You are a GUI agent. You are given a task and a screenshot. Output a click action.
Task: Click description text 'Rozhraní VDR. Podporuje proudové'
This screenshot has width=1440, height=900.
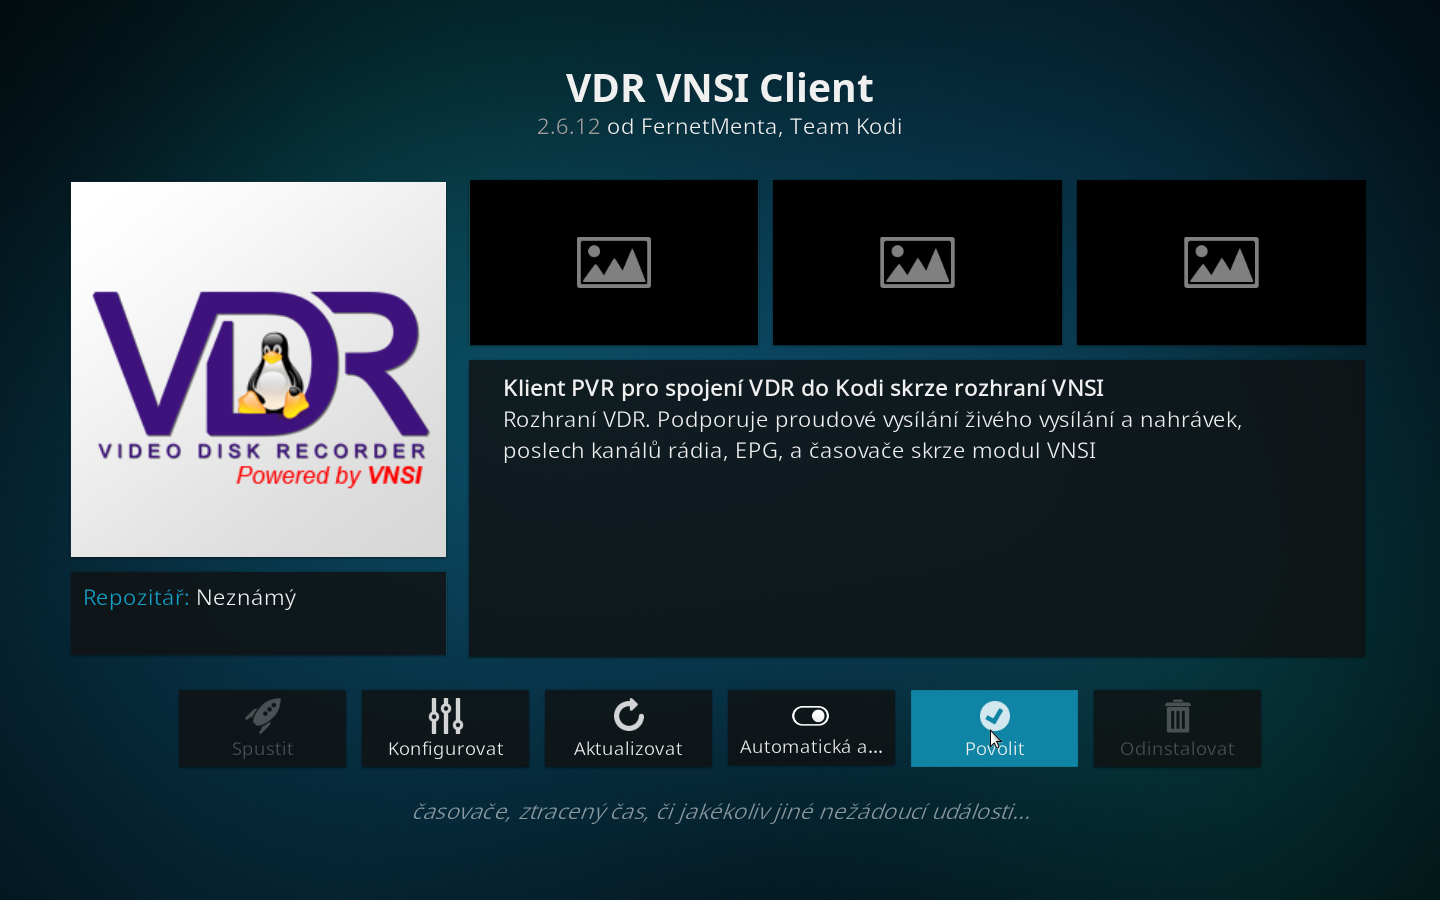[x=872, y=435]
